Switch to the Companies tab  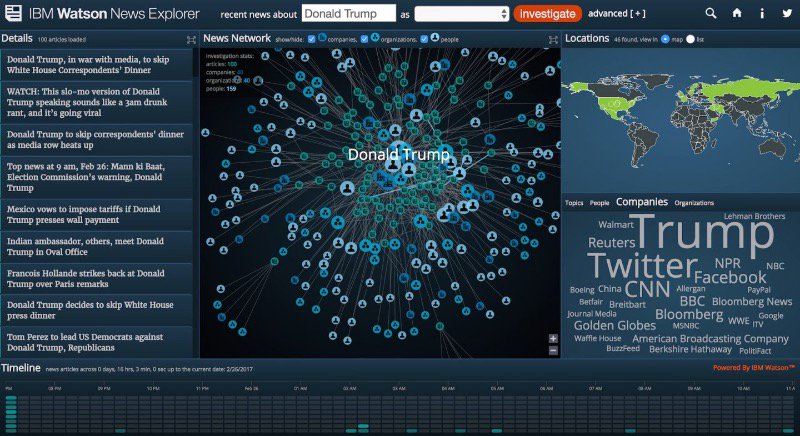642,202
